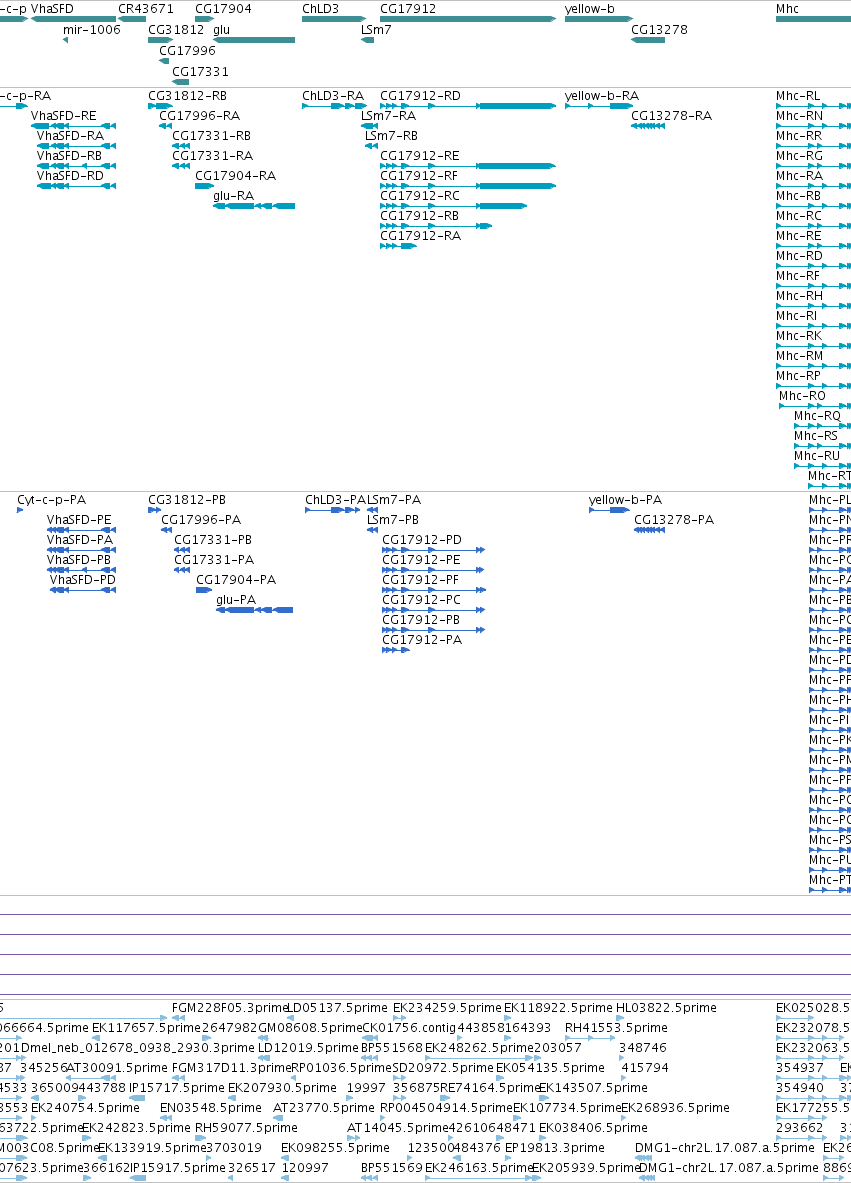
Task: Select the yellow-b-PA protein
Action: click(x=609, y=510)
